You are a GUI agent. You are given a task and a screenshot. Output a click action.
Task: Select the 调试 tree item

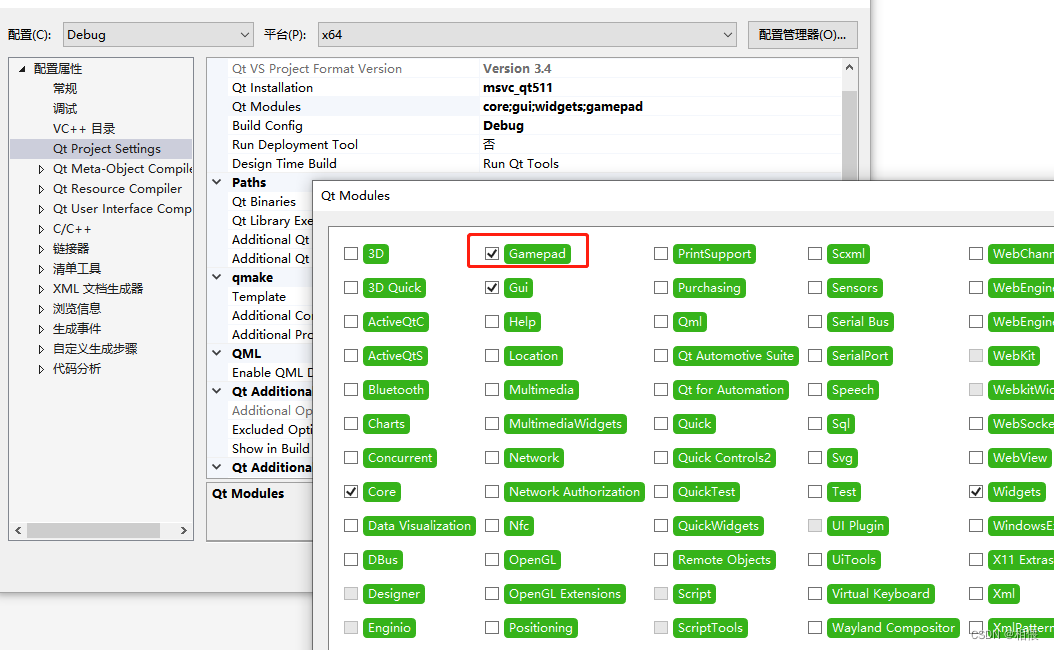[x=65, y=108]
